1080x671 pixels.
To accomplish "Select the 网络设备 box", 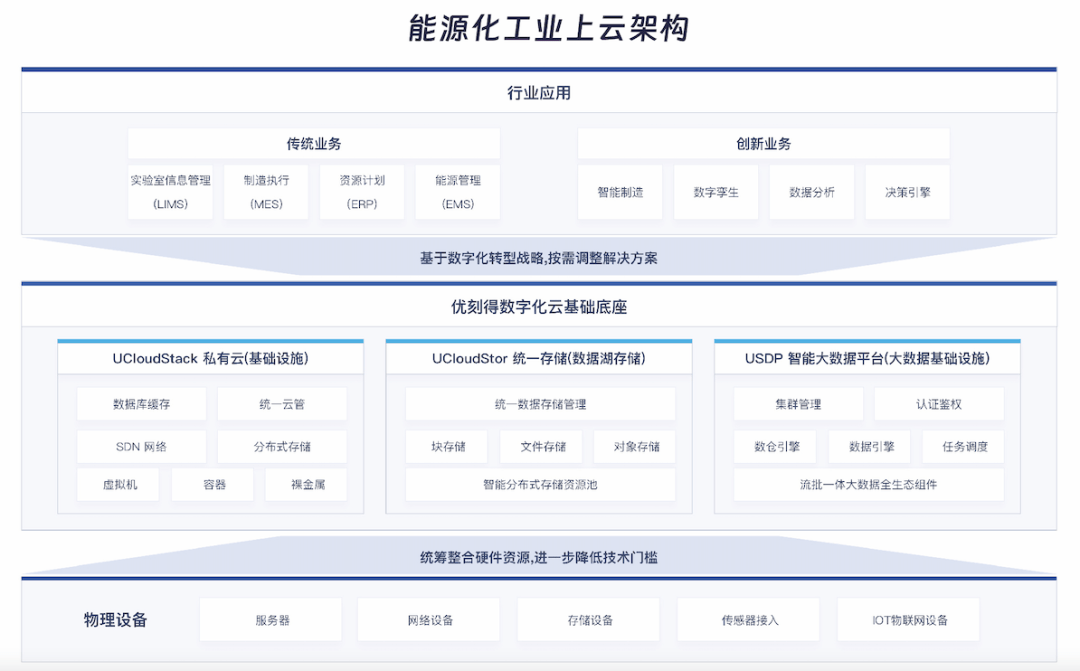I will (429, 619).
